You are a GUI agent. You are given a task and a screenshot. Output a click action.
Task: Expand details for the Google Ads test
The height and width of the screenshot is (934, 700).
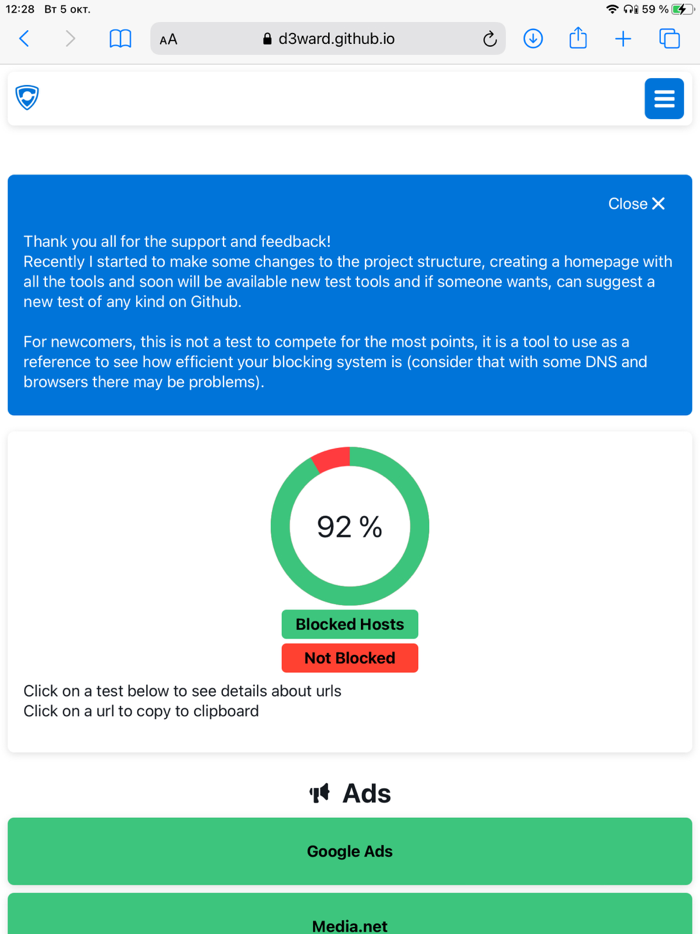click(x=350, y=851)
